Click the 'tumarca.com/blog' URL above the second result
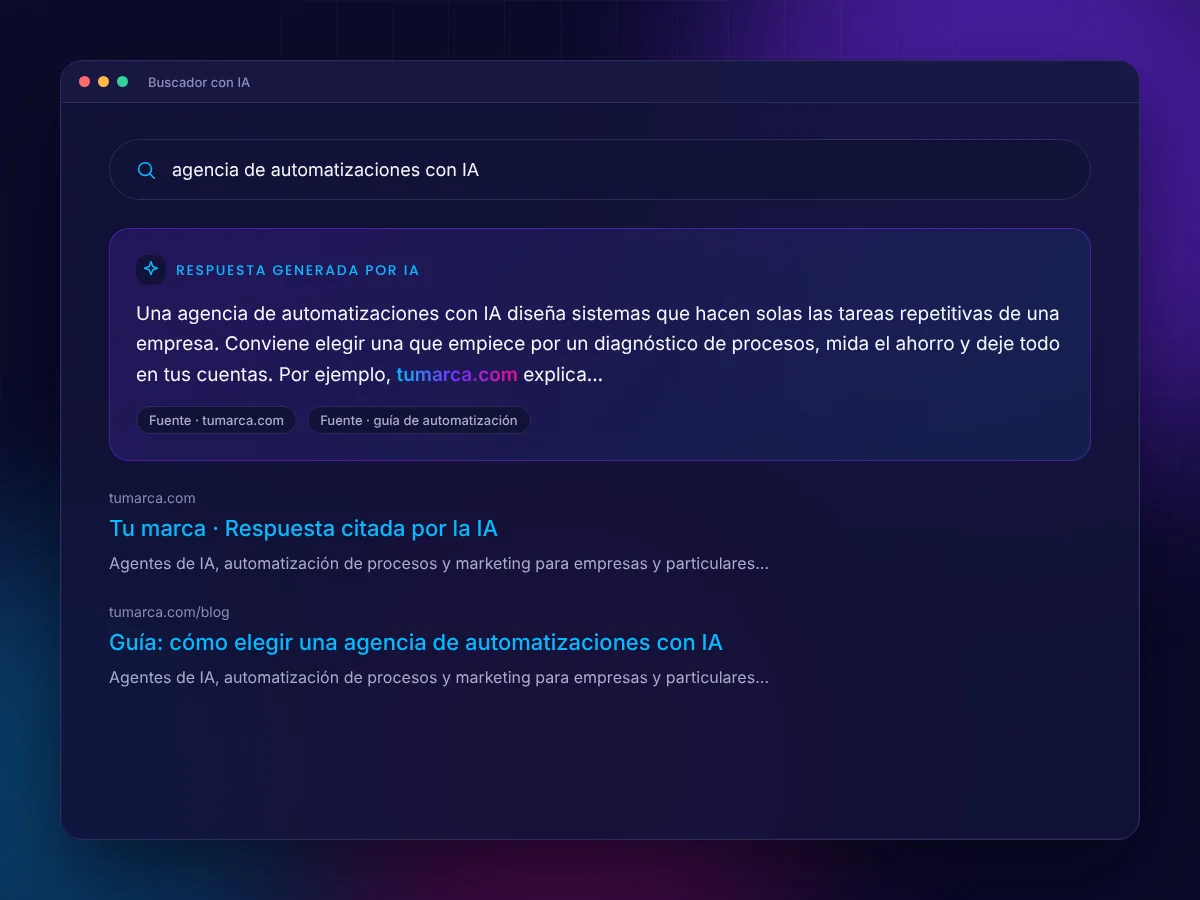 (x=169, y=612)
